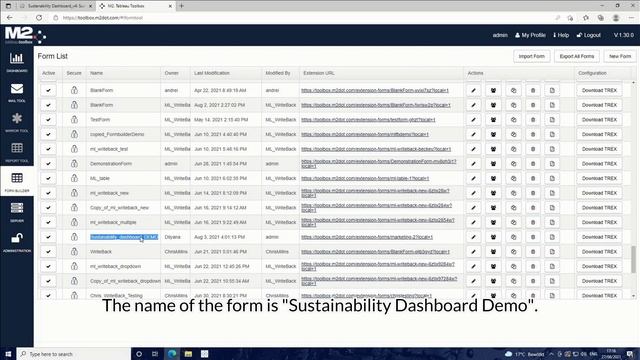Open the Administration section in sidebar
The height and width of the screenshot is (360, 640).
coord(17,242)
